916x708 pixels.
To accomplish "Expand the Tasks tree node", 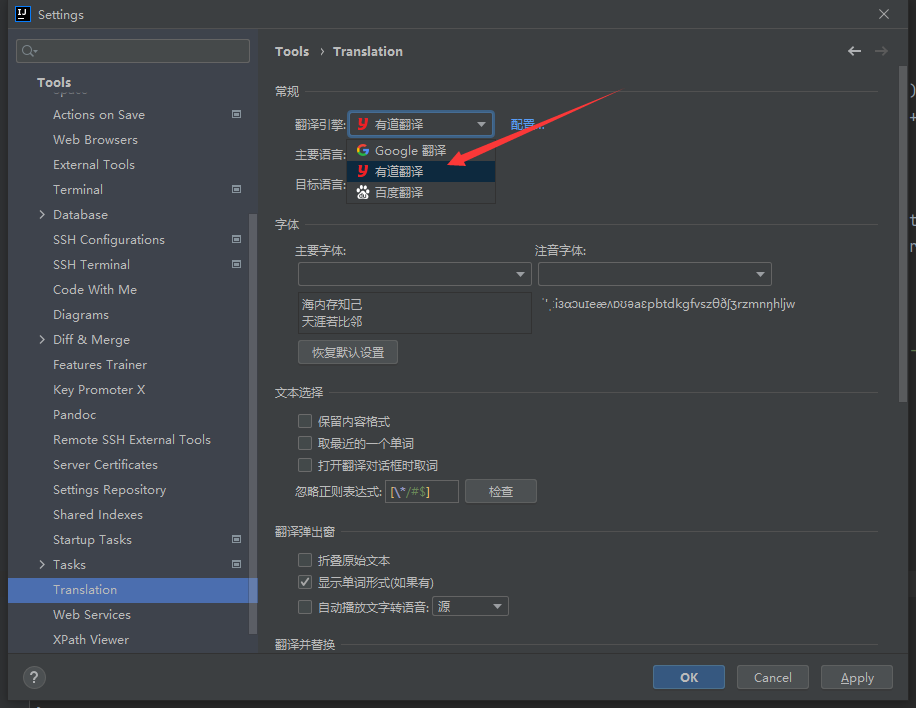I will [x=42, y=564].
